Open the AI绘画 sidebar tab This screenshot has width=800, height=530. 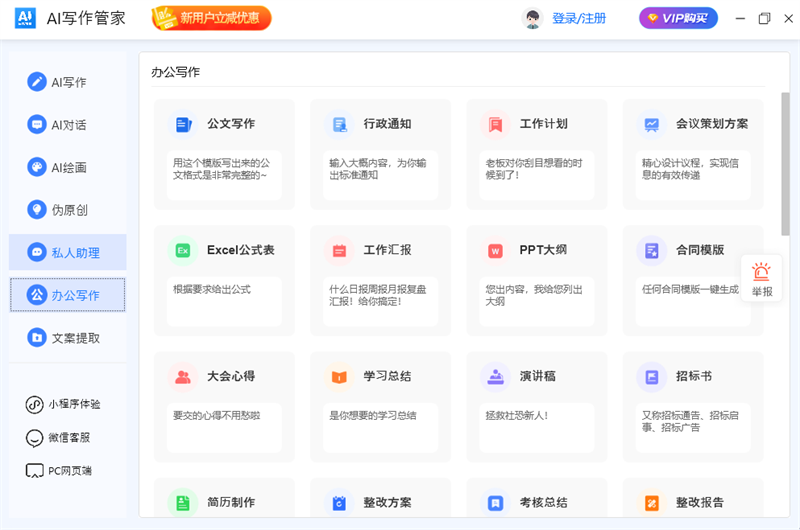click(68, 167)
